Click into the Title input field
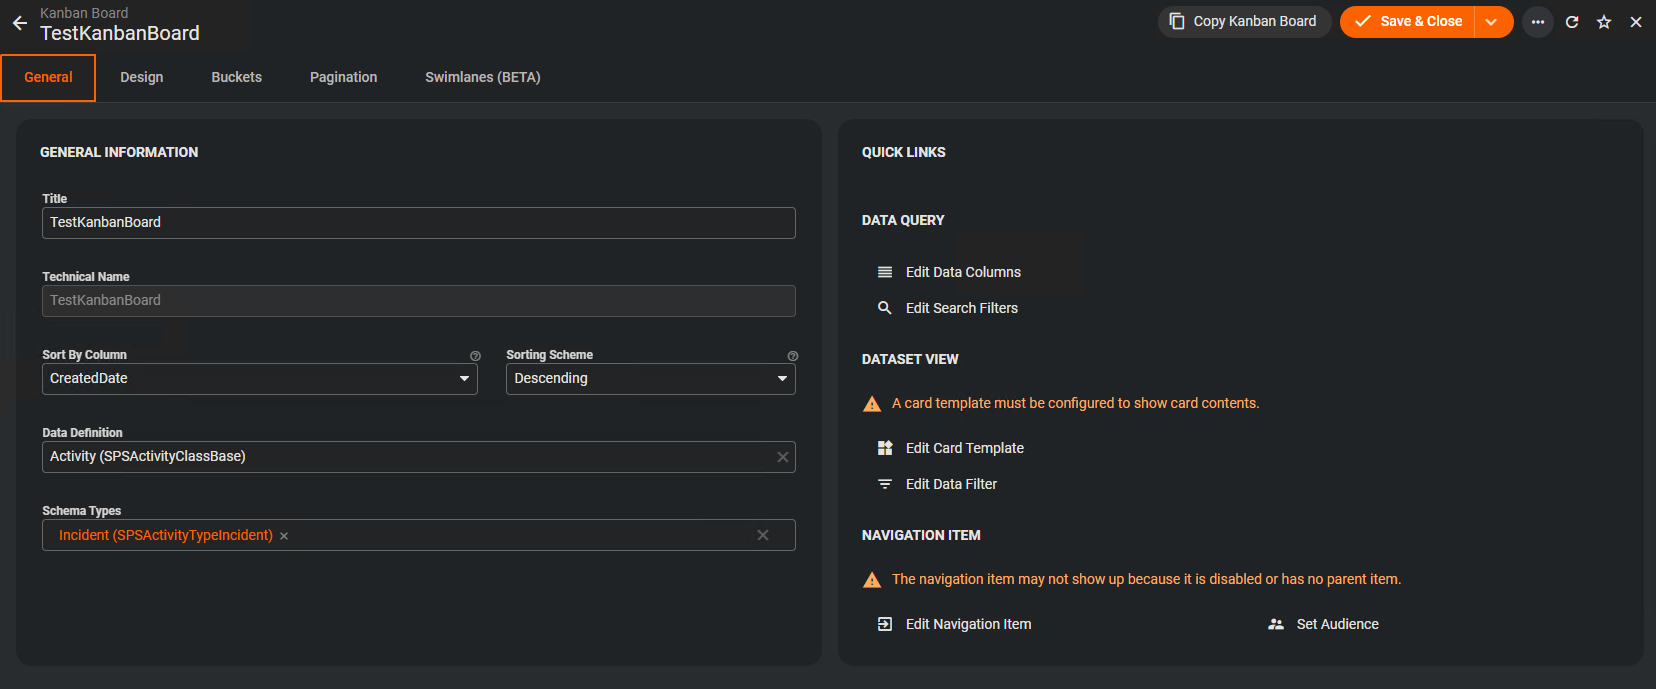Image resolution: width=1656 pixels, height=689 pixels. click(418, 223)
